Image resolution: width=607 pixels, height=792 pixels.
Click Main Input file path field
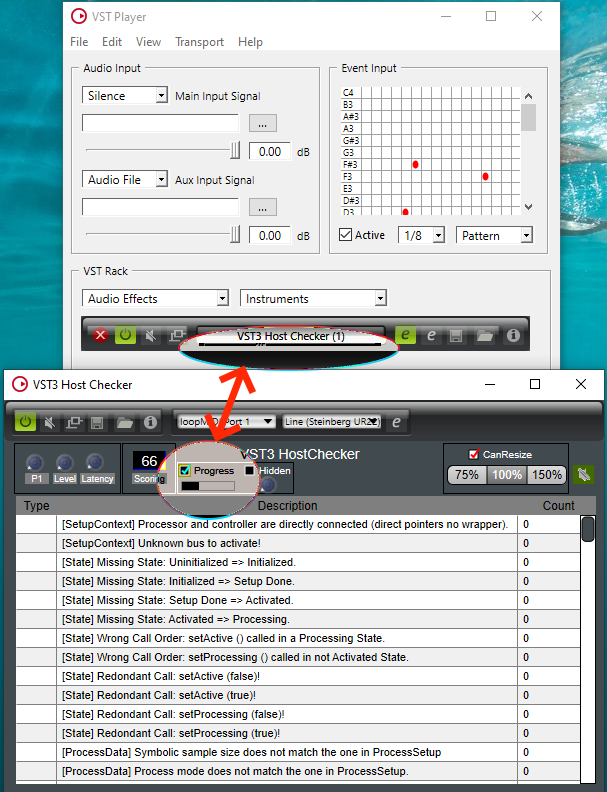[x=160, y=123]
